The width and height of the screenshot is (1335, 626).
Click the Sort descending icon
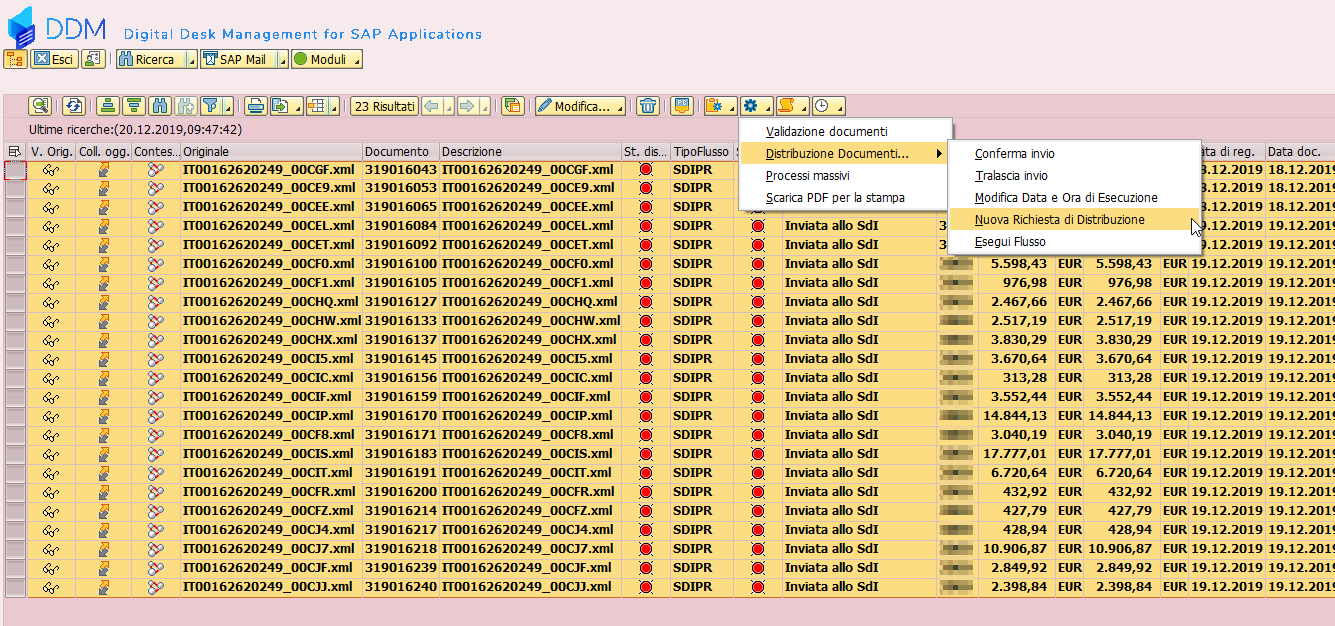click(133, 106)
